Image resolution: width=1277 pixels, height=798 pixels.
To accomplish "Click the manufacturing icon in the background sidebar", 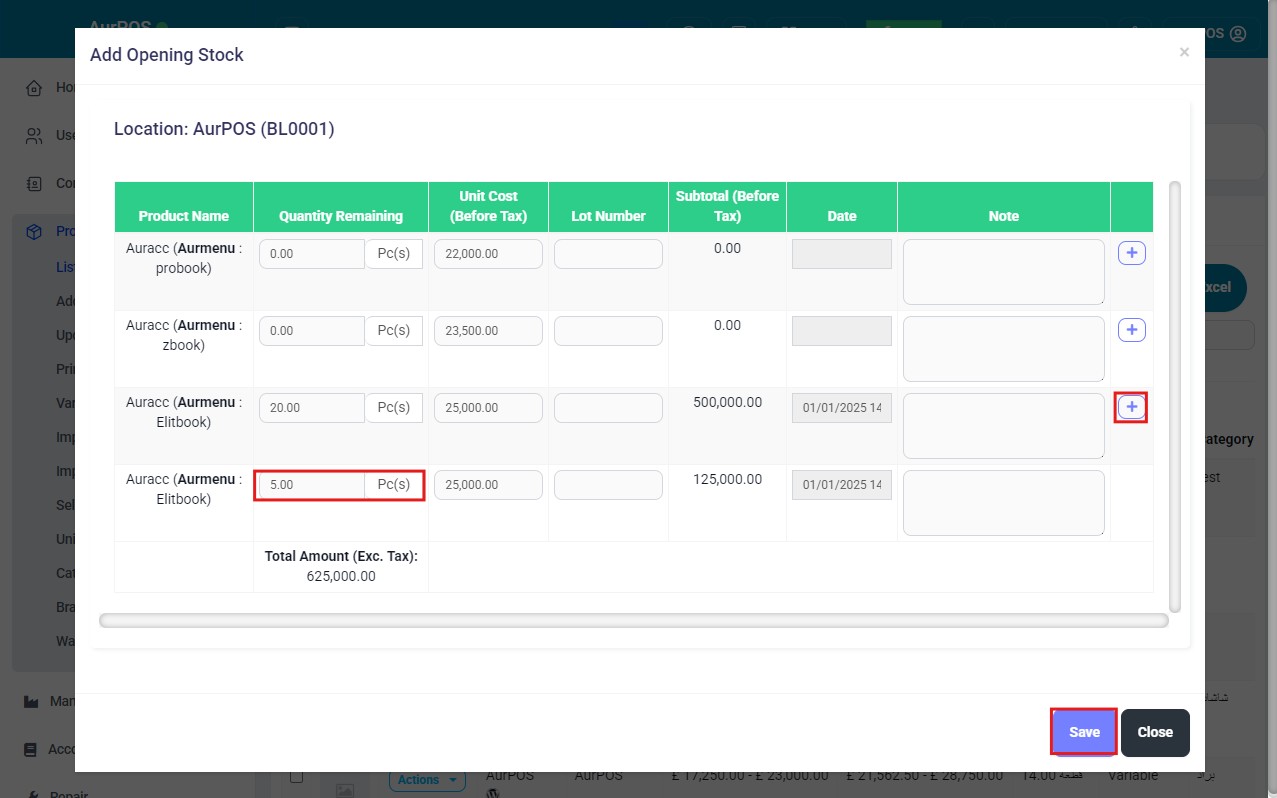I will point(32,702).
